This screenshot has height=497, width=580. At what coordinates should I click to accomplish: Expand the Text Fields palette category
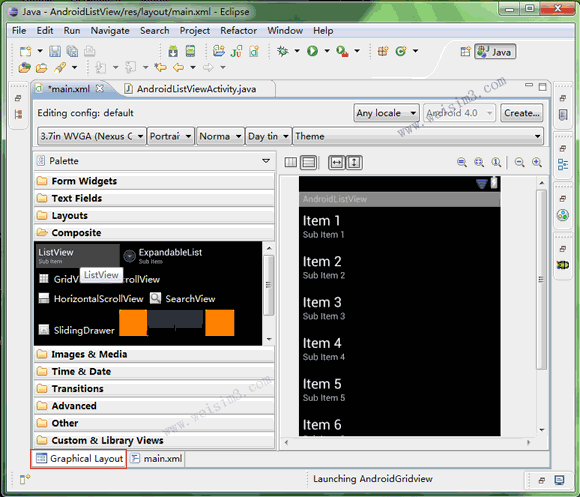[x=154, y=198]
